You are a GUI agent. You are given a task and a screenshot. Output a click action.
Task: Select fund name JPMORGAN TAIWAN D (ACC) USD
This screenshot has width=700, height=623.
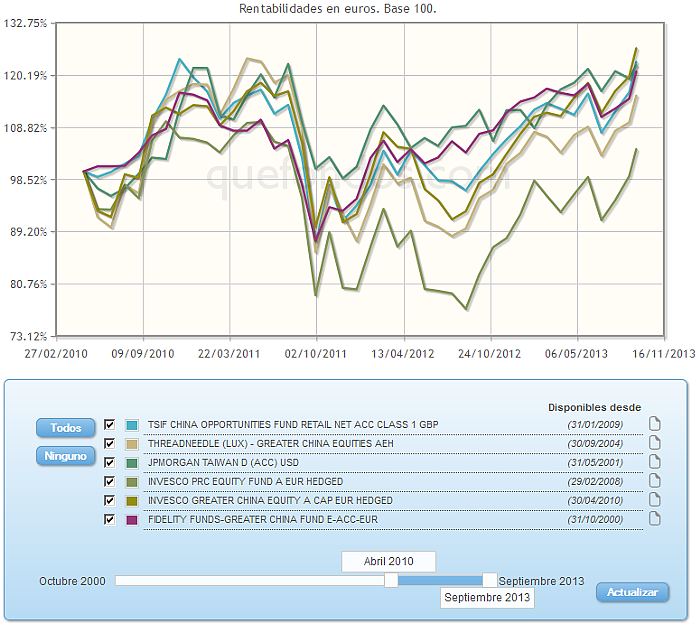click(x=223, y=462)
